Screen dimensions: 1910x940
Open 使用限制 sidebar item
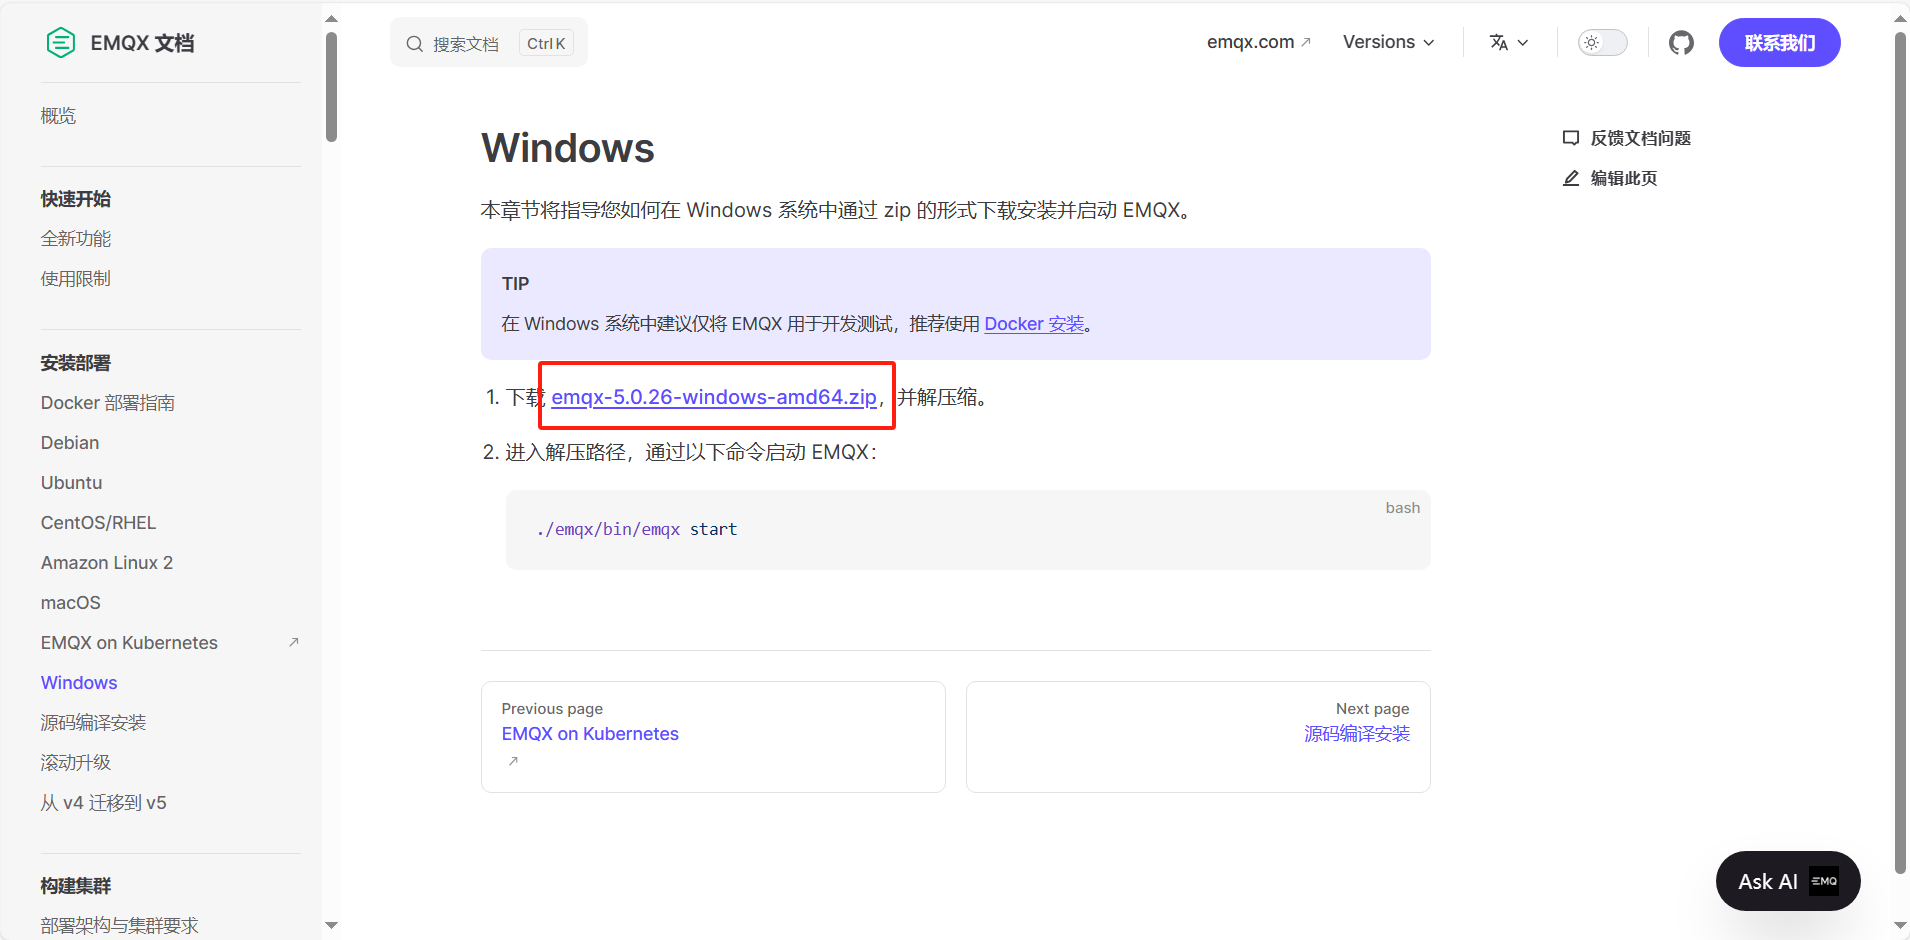click(x=76, y=279)
